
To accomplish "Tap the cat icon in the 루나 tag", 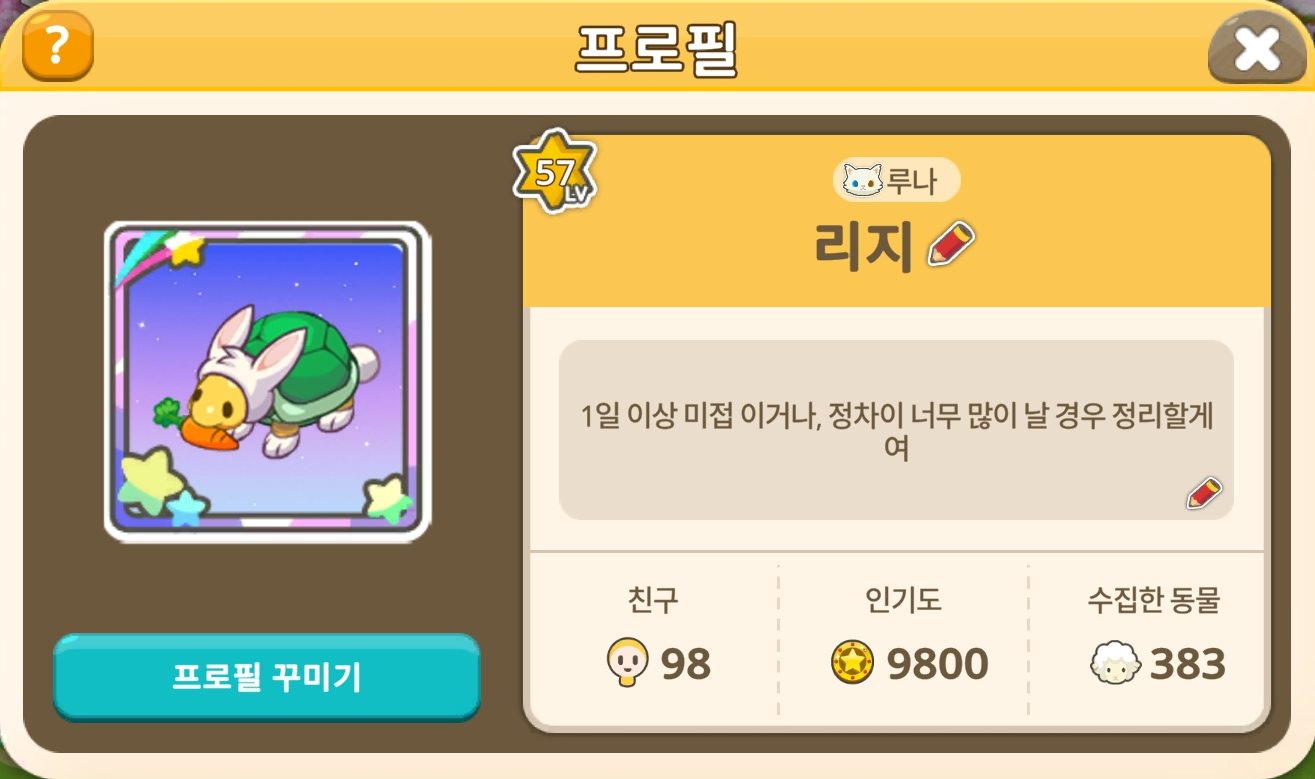I will pos(863,180).
